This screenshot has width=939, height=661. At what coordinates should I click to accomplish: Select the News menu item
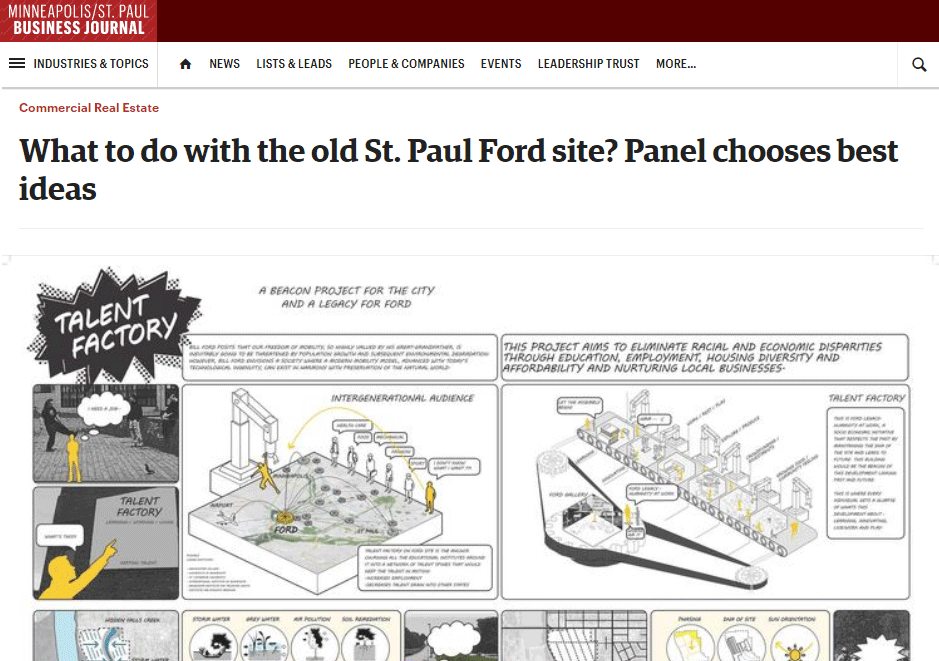224,63
